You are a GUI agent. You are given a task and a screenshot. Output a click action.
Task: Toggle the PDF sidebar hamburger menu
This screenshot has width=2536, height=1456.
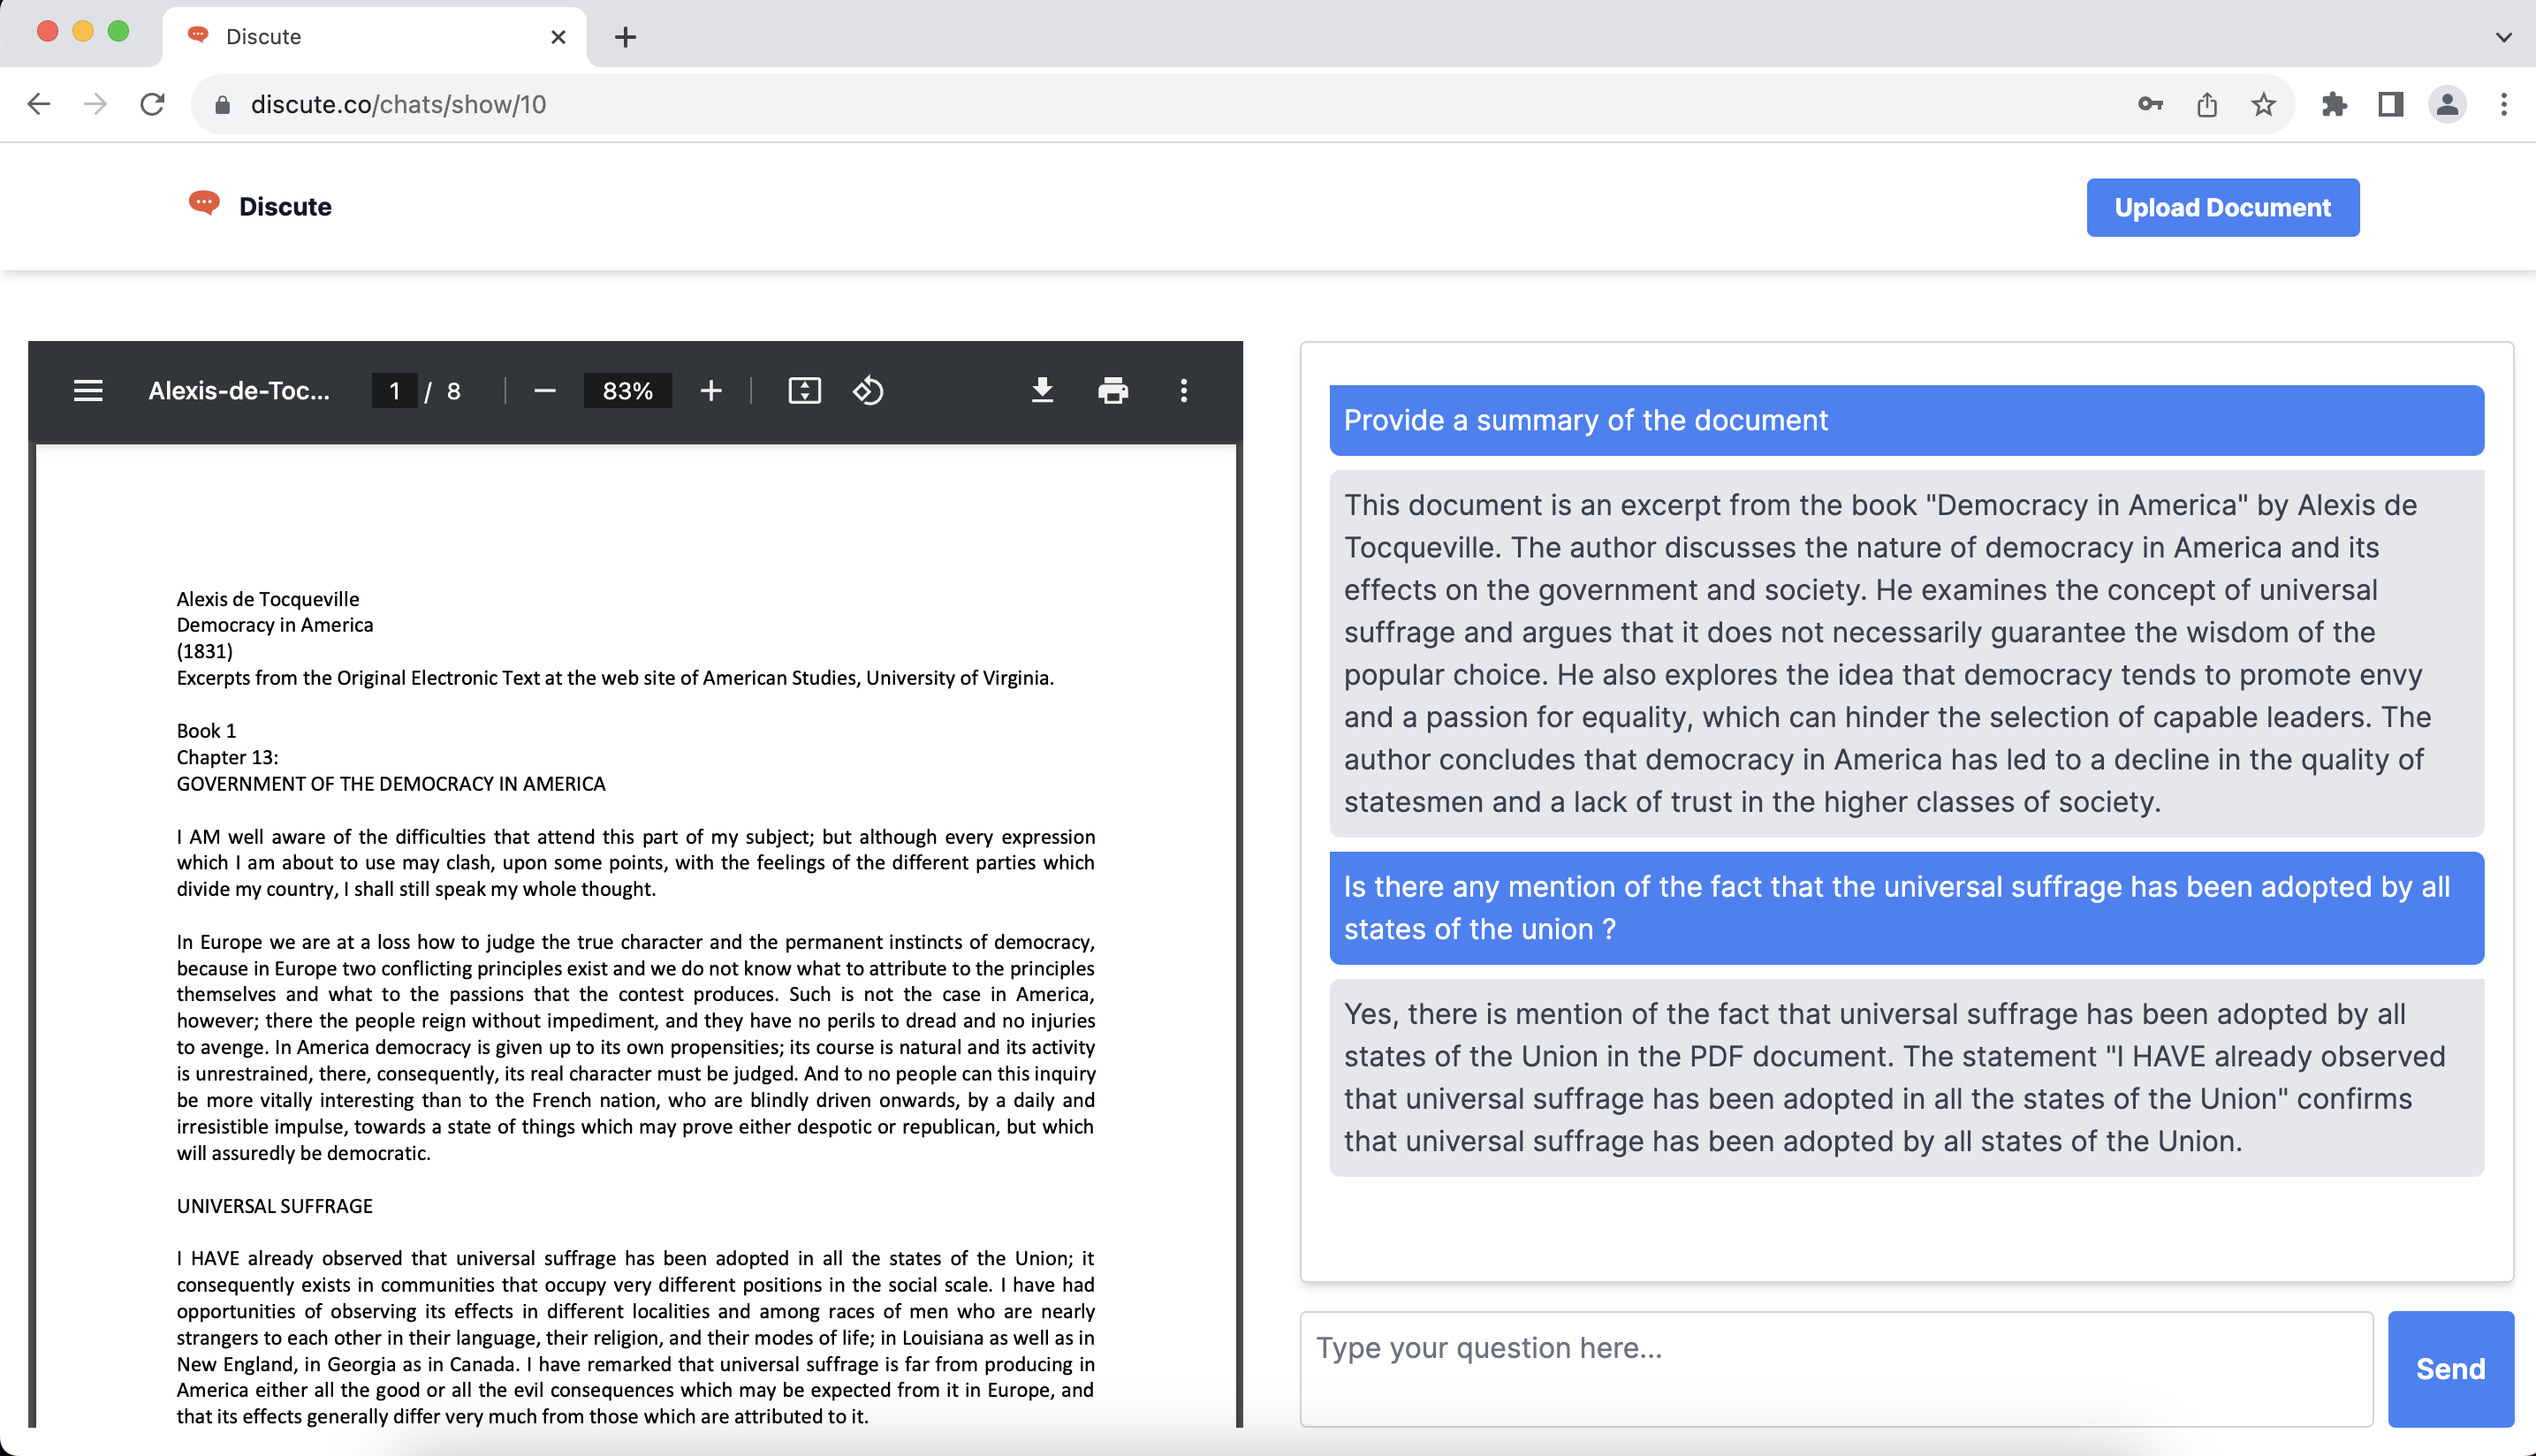[x=88, y=391]
